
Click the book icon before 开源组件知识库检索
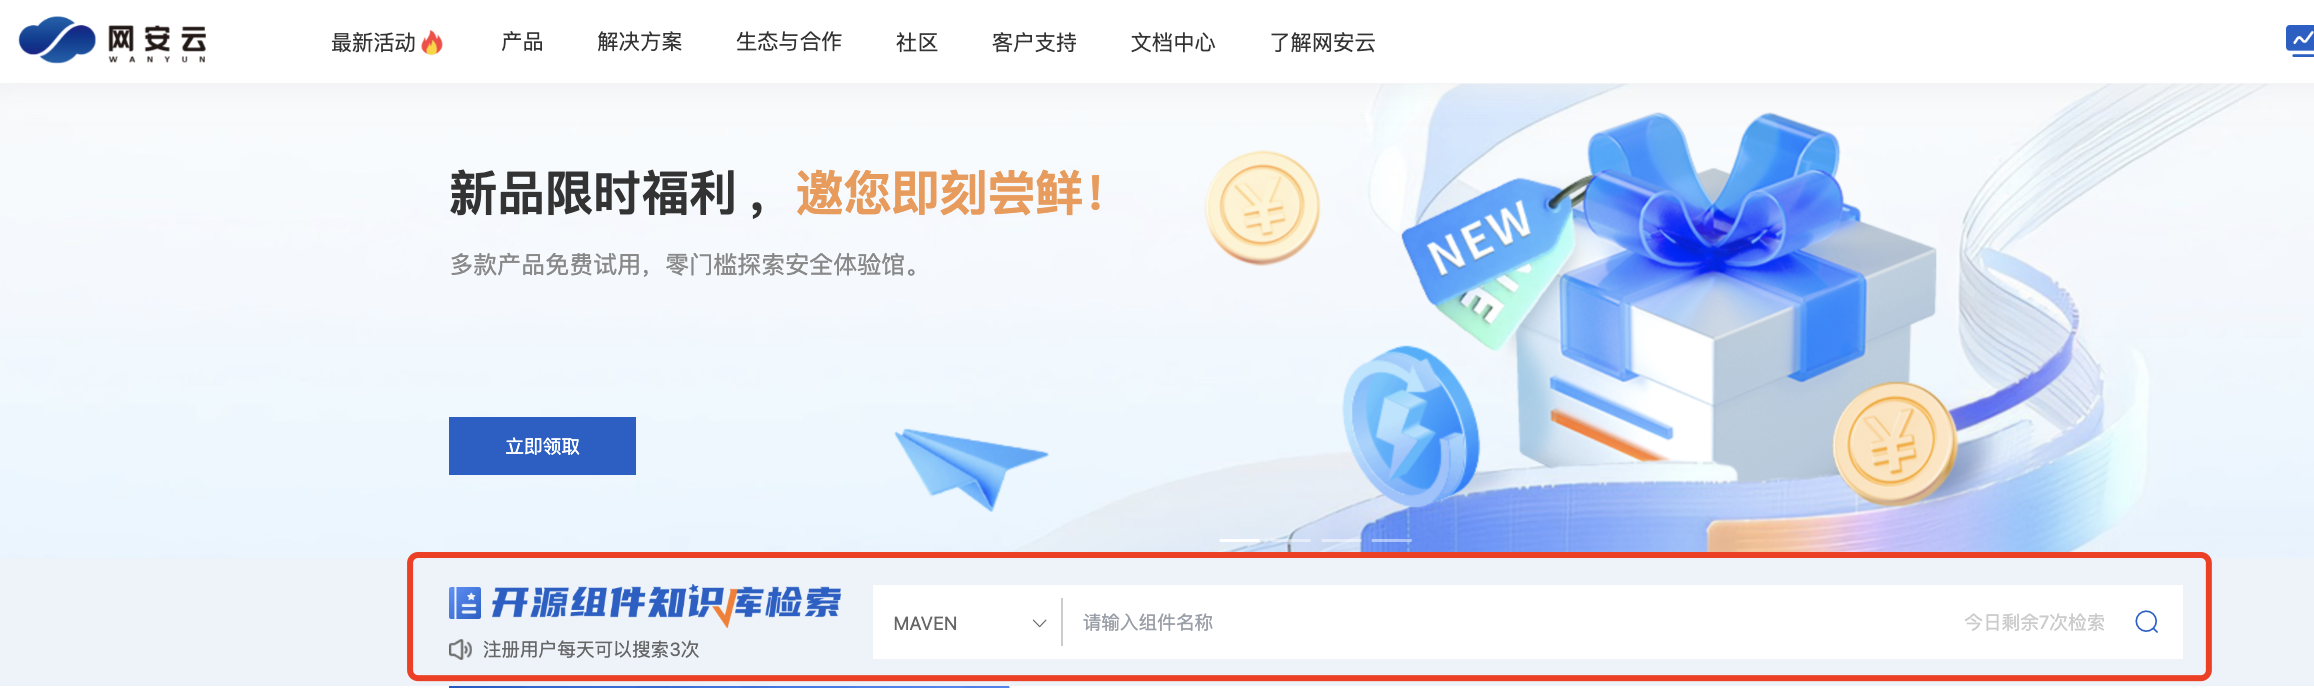point(465,603)
